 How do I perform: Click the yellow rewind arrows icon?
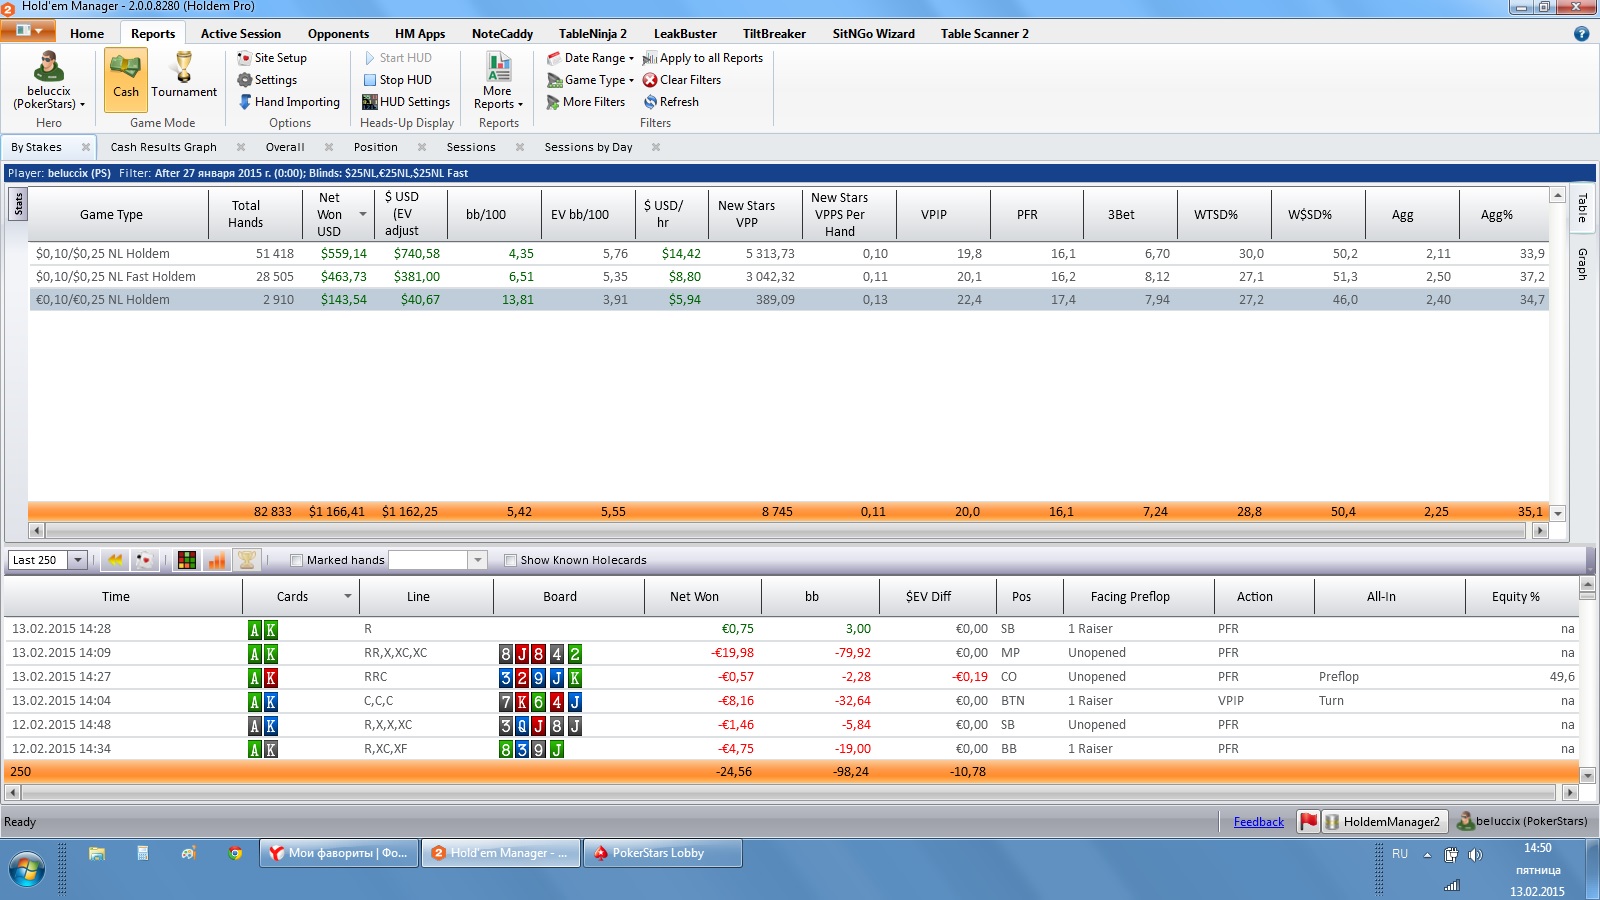click(x=115, y=560)
